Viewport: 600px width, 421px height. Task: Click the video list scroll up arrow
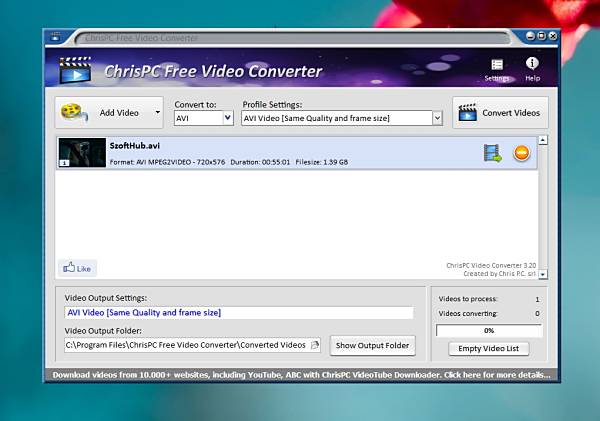tap(543, 140)
